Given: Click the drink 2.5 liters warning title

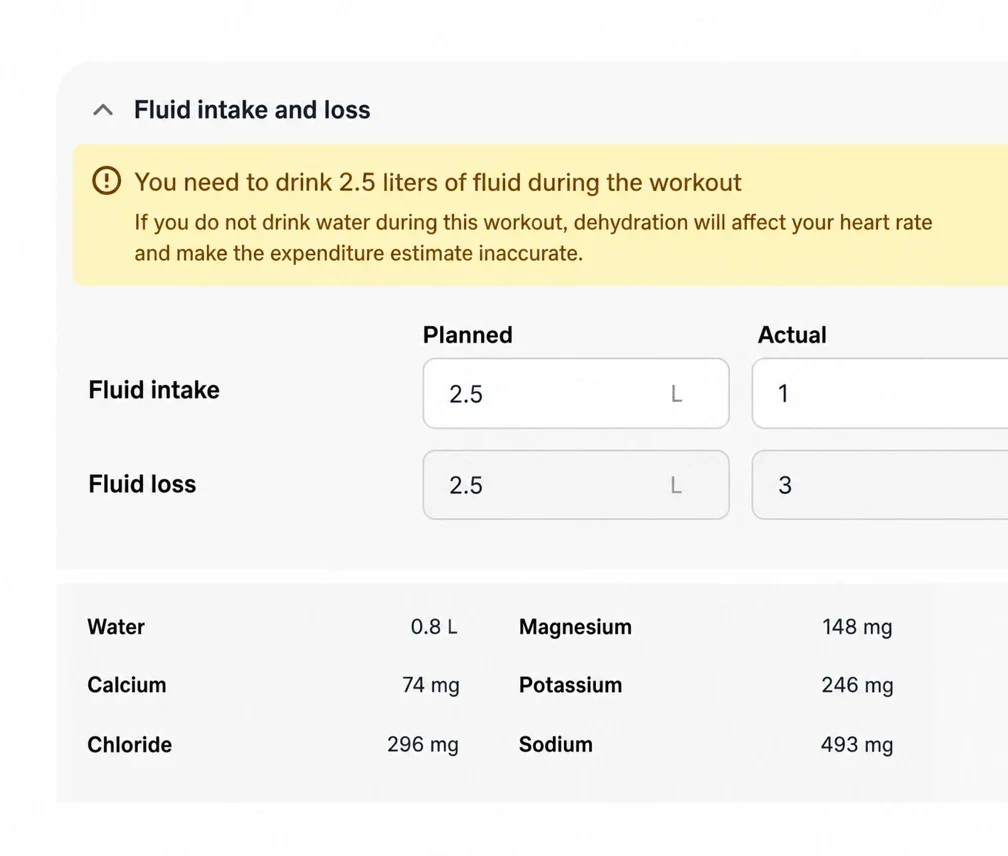Looking at the screenshot, I should [x=438, y=183].
